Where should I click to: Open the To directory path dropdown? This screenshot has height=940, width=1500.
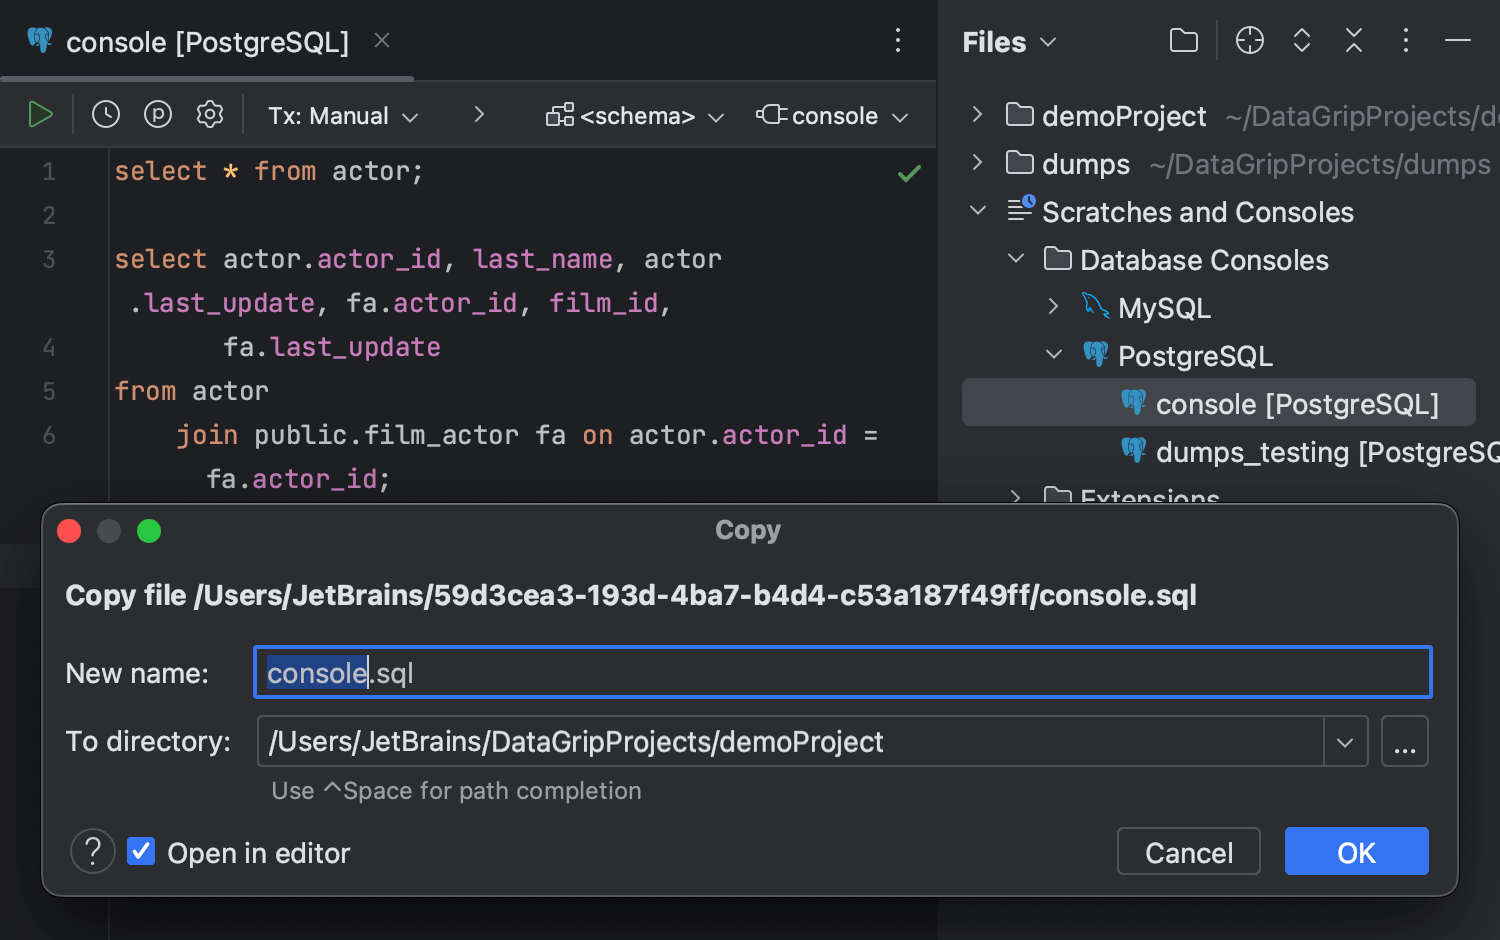click(1345, 741)
